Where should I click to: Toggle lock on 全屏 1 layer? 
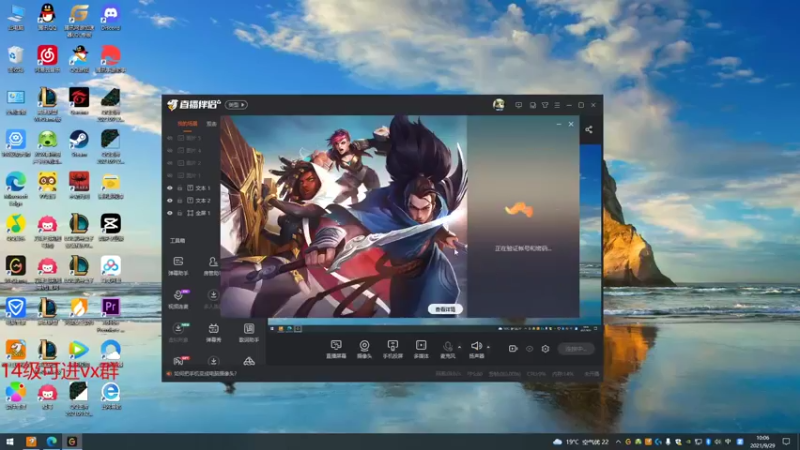[180, 213]
